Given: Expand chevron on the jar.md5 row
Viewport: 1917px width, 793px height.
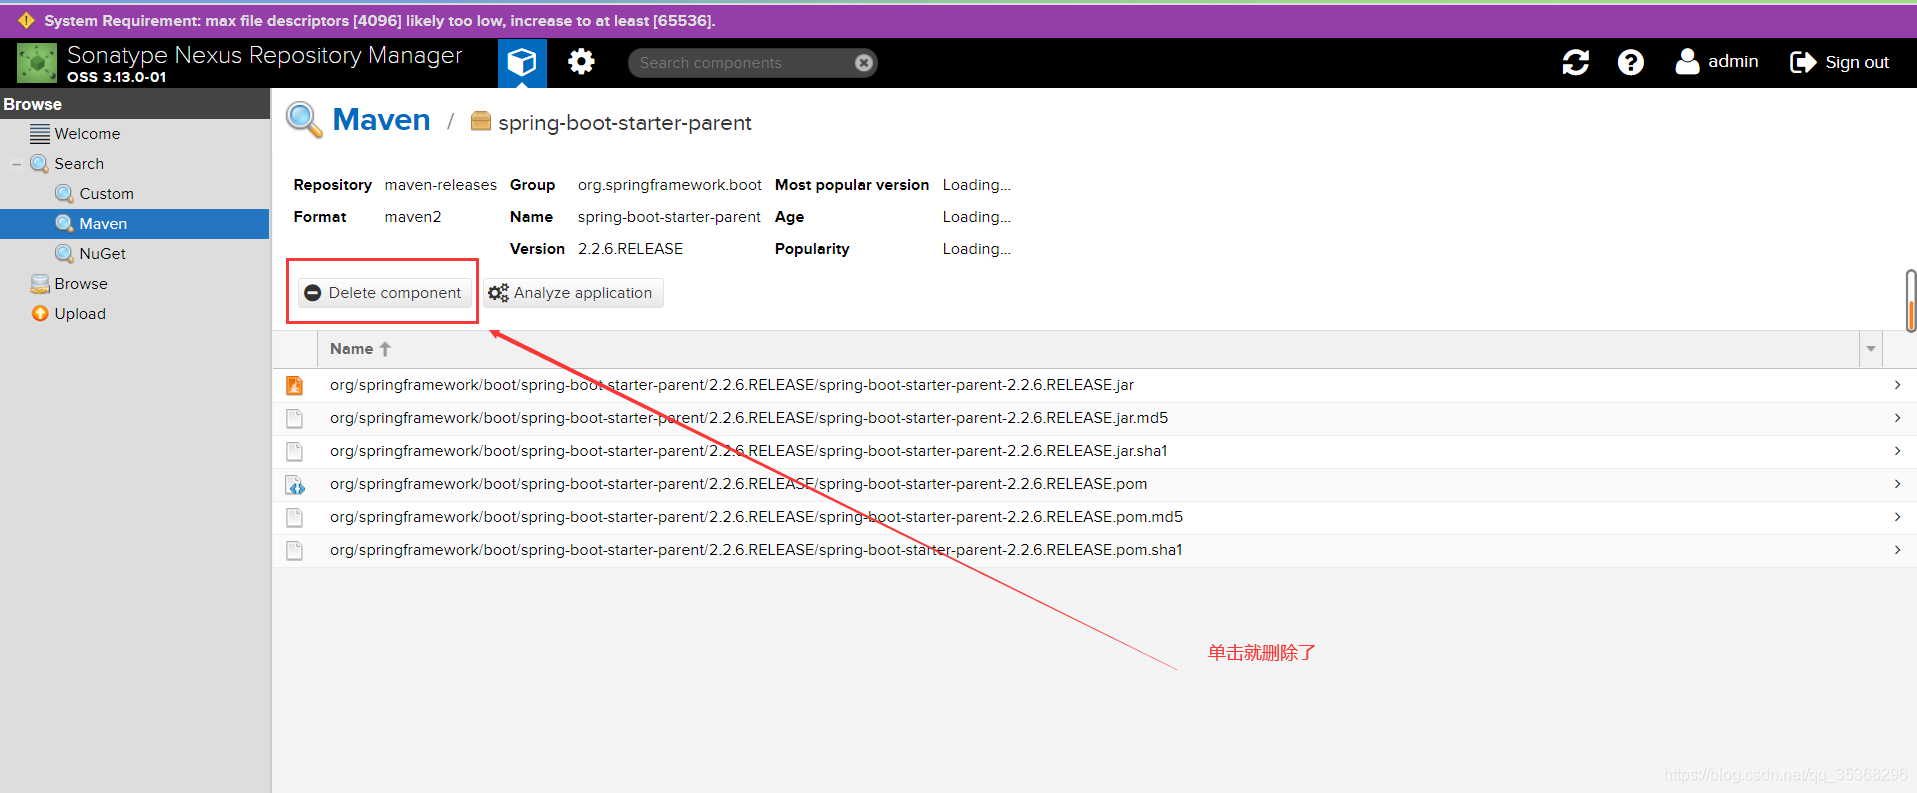Looking at the screenshot, I should click(x=1897, y=418).
